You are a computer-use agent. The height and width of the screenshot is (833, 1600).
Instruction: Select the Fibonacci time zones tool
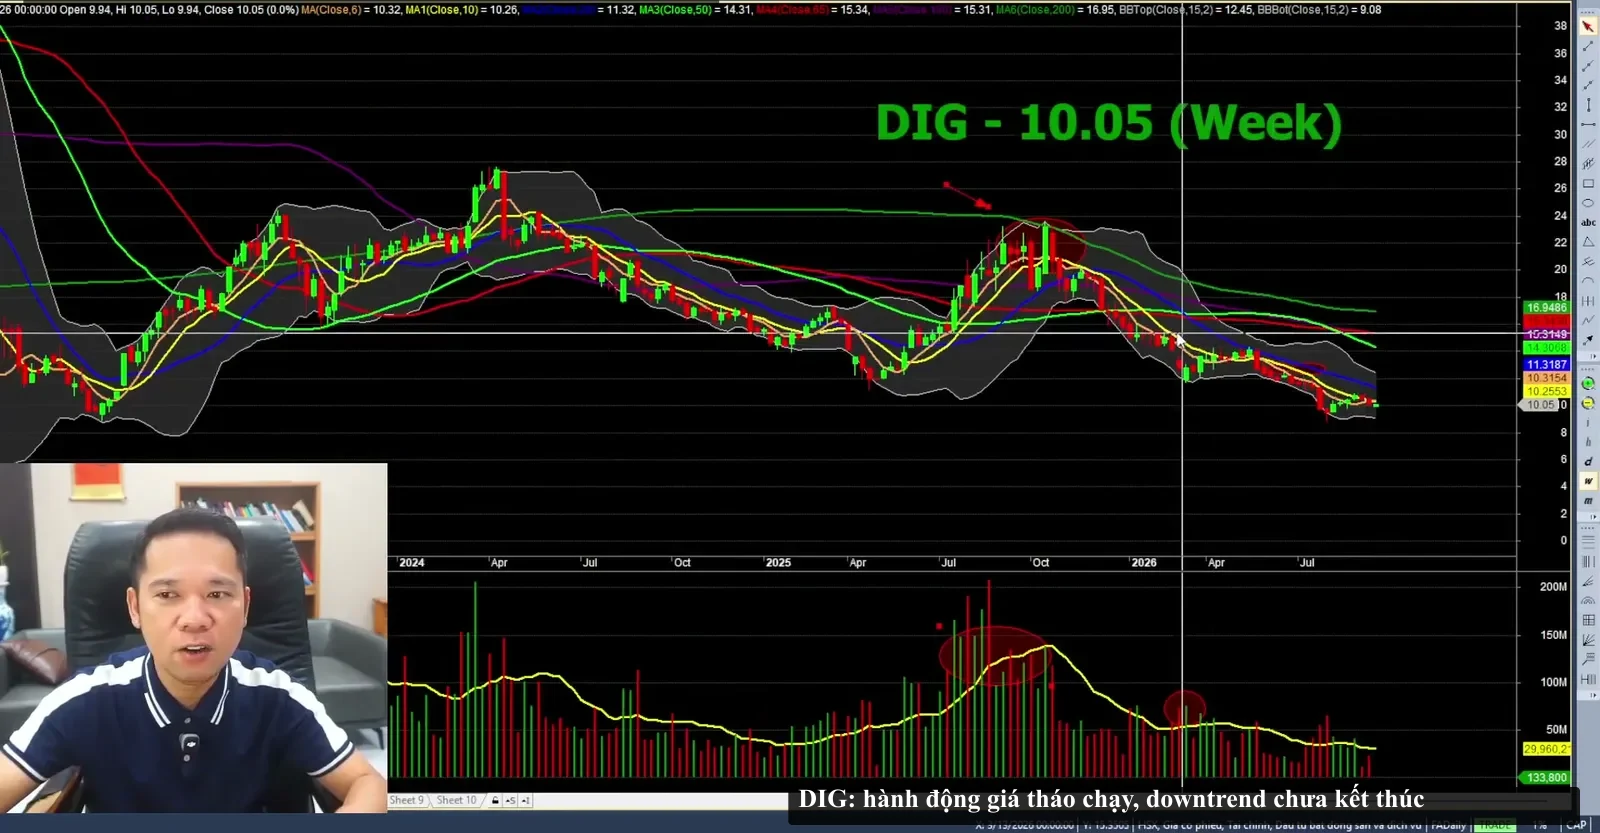1588,561
